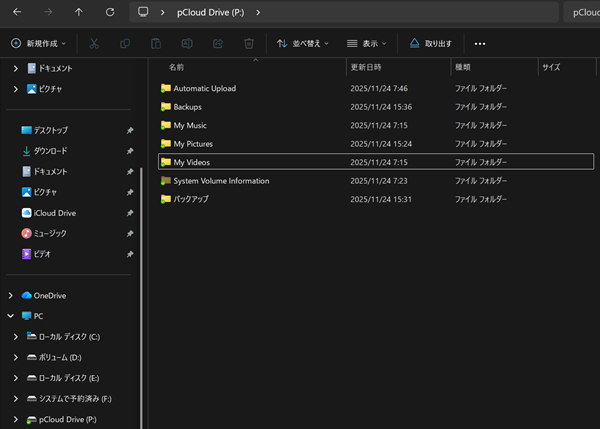
Task: Open iCloud Drive in quick access
Action: 54,213
